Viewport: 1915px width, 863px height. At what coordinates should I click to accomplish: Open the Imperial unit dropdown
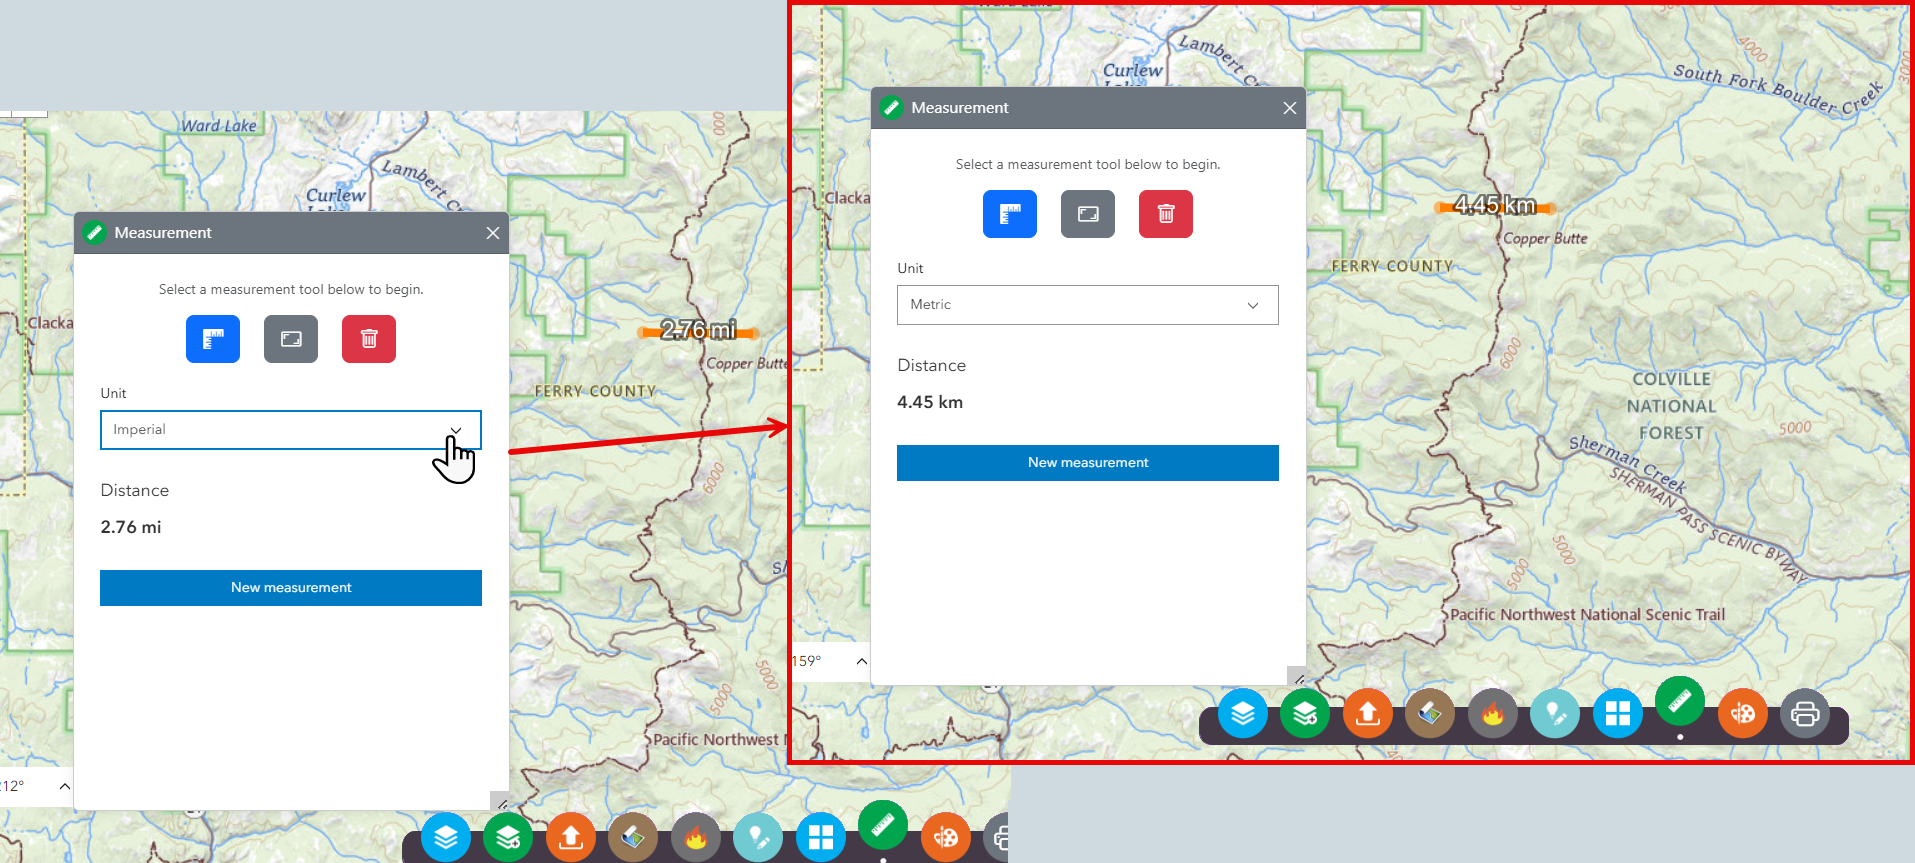coord(290,430)
